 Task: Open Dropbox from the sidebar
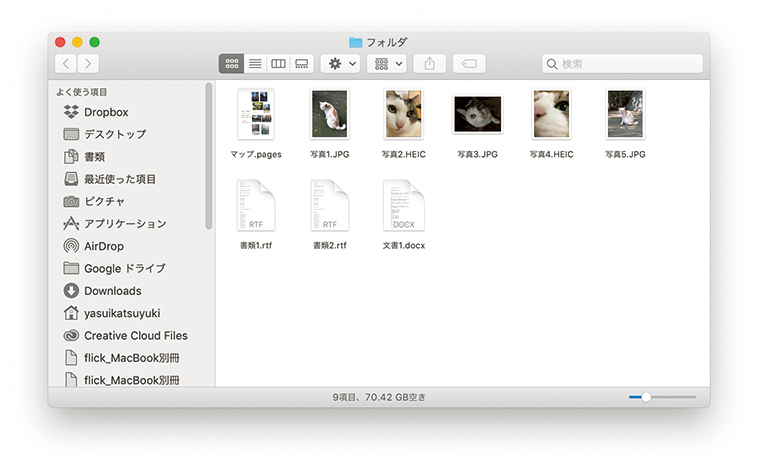(105, 112)
